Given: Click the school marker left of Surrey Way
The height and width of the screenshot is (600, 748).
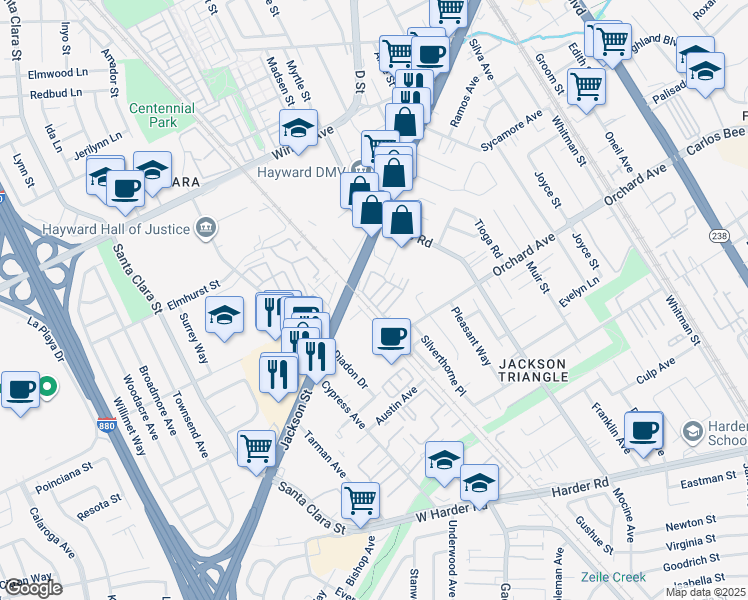Looking at the screenshot, I should click(x=225, y=318).
